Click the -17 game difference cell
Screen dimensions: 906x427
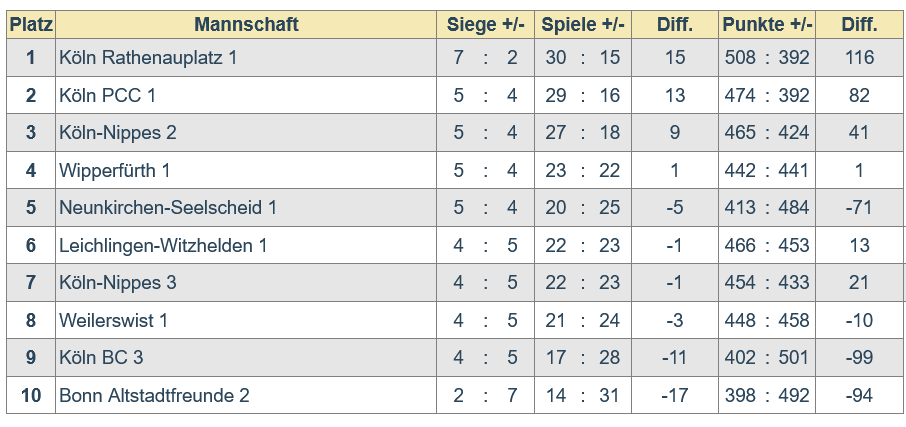[675, 396]
